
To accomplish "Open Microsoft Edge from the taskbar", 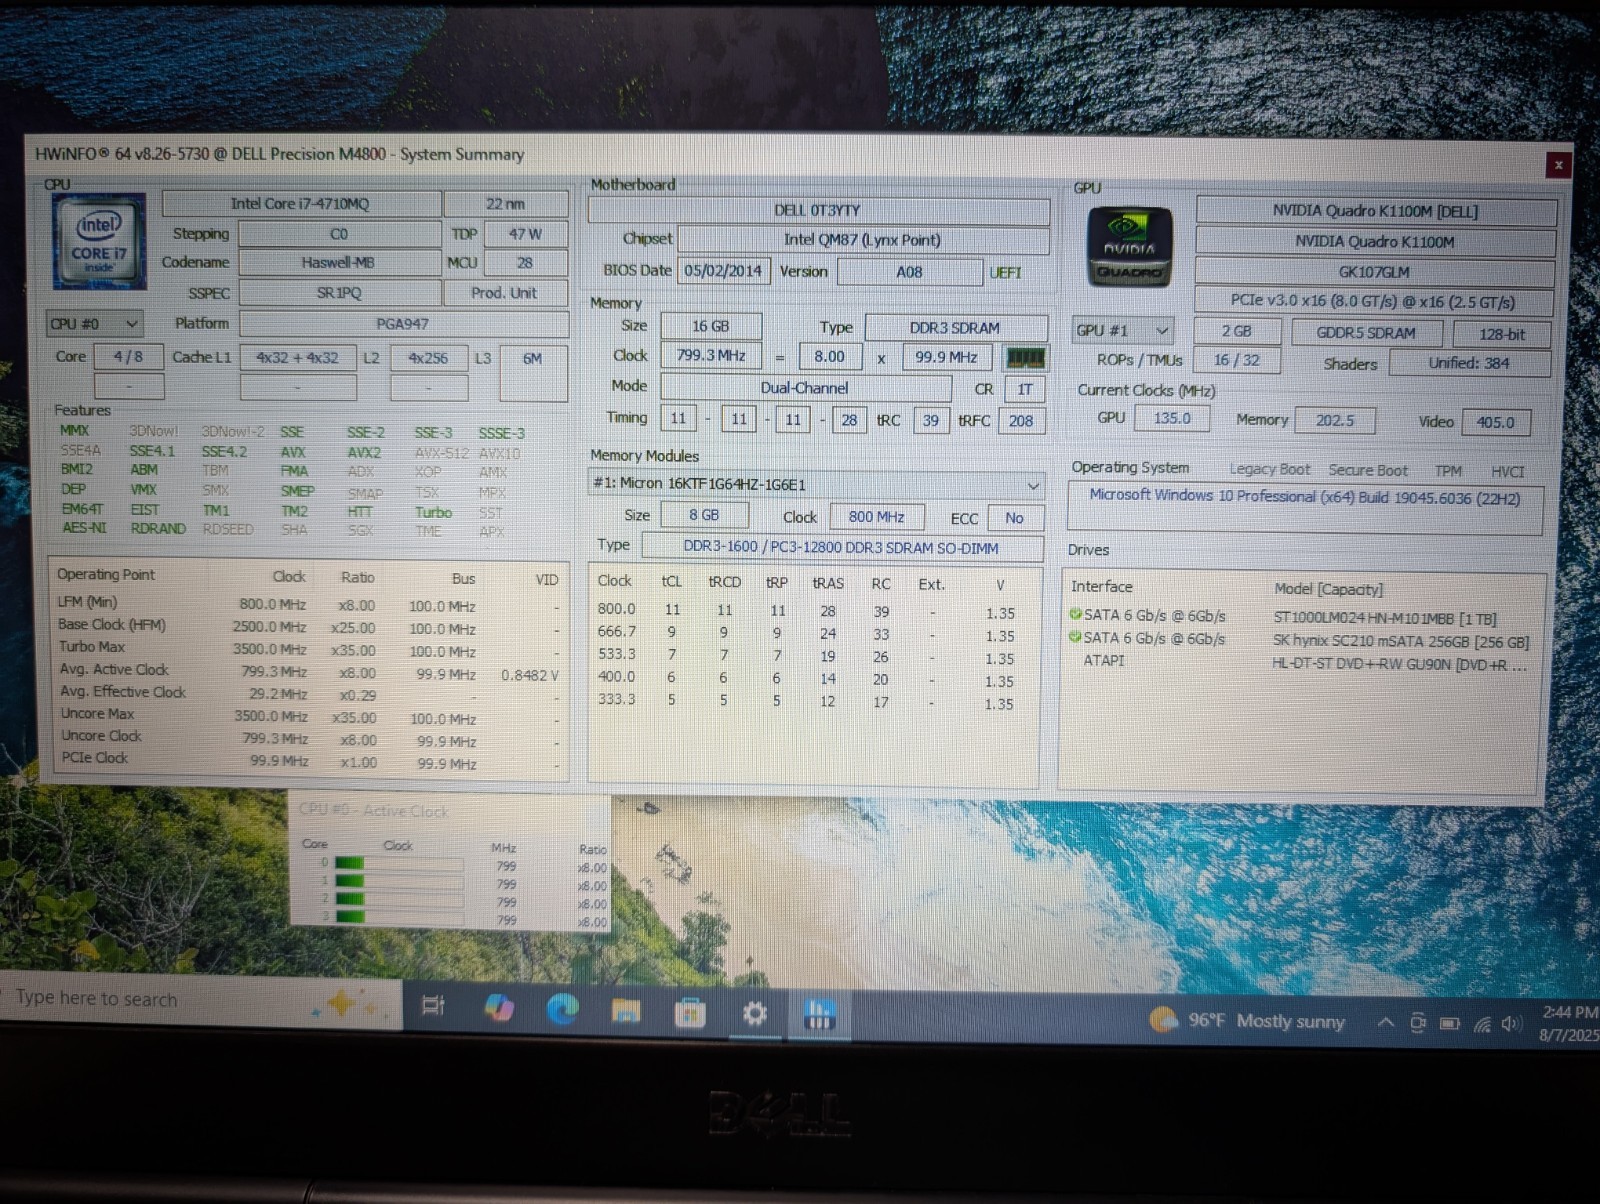I will click(562, 1009).
